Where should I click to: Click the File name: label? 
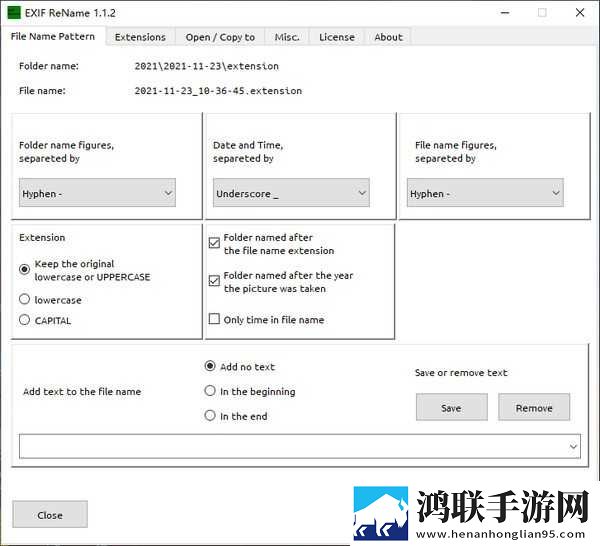click(x=42, y=91)
